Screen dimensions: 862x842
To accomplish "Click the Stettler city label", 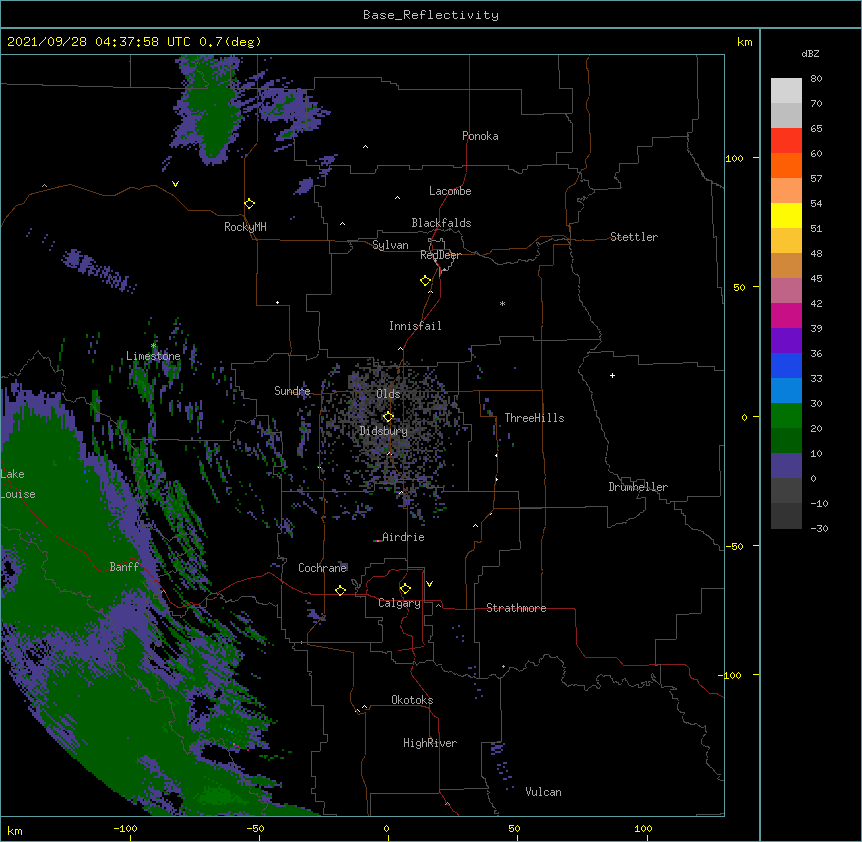I will [x=634, y=237].
